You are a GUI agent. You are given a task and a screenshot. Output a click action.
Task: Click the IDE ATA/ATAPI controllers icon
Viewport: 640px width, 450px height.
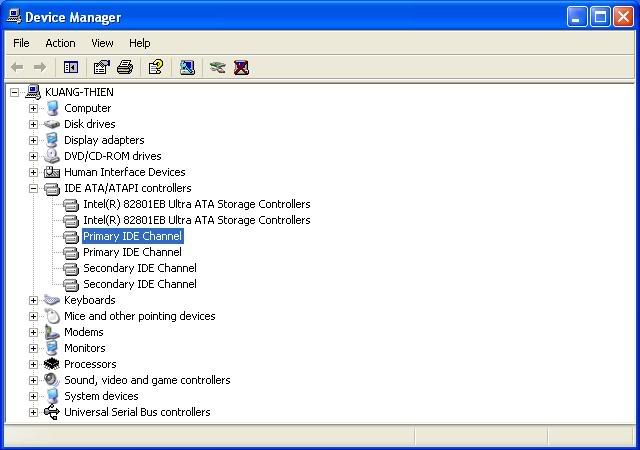click(x=52, y=188)
